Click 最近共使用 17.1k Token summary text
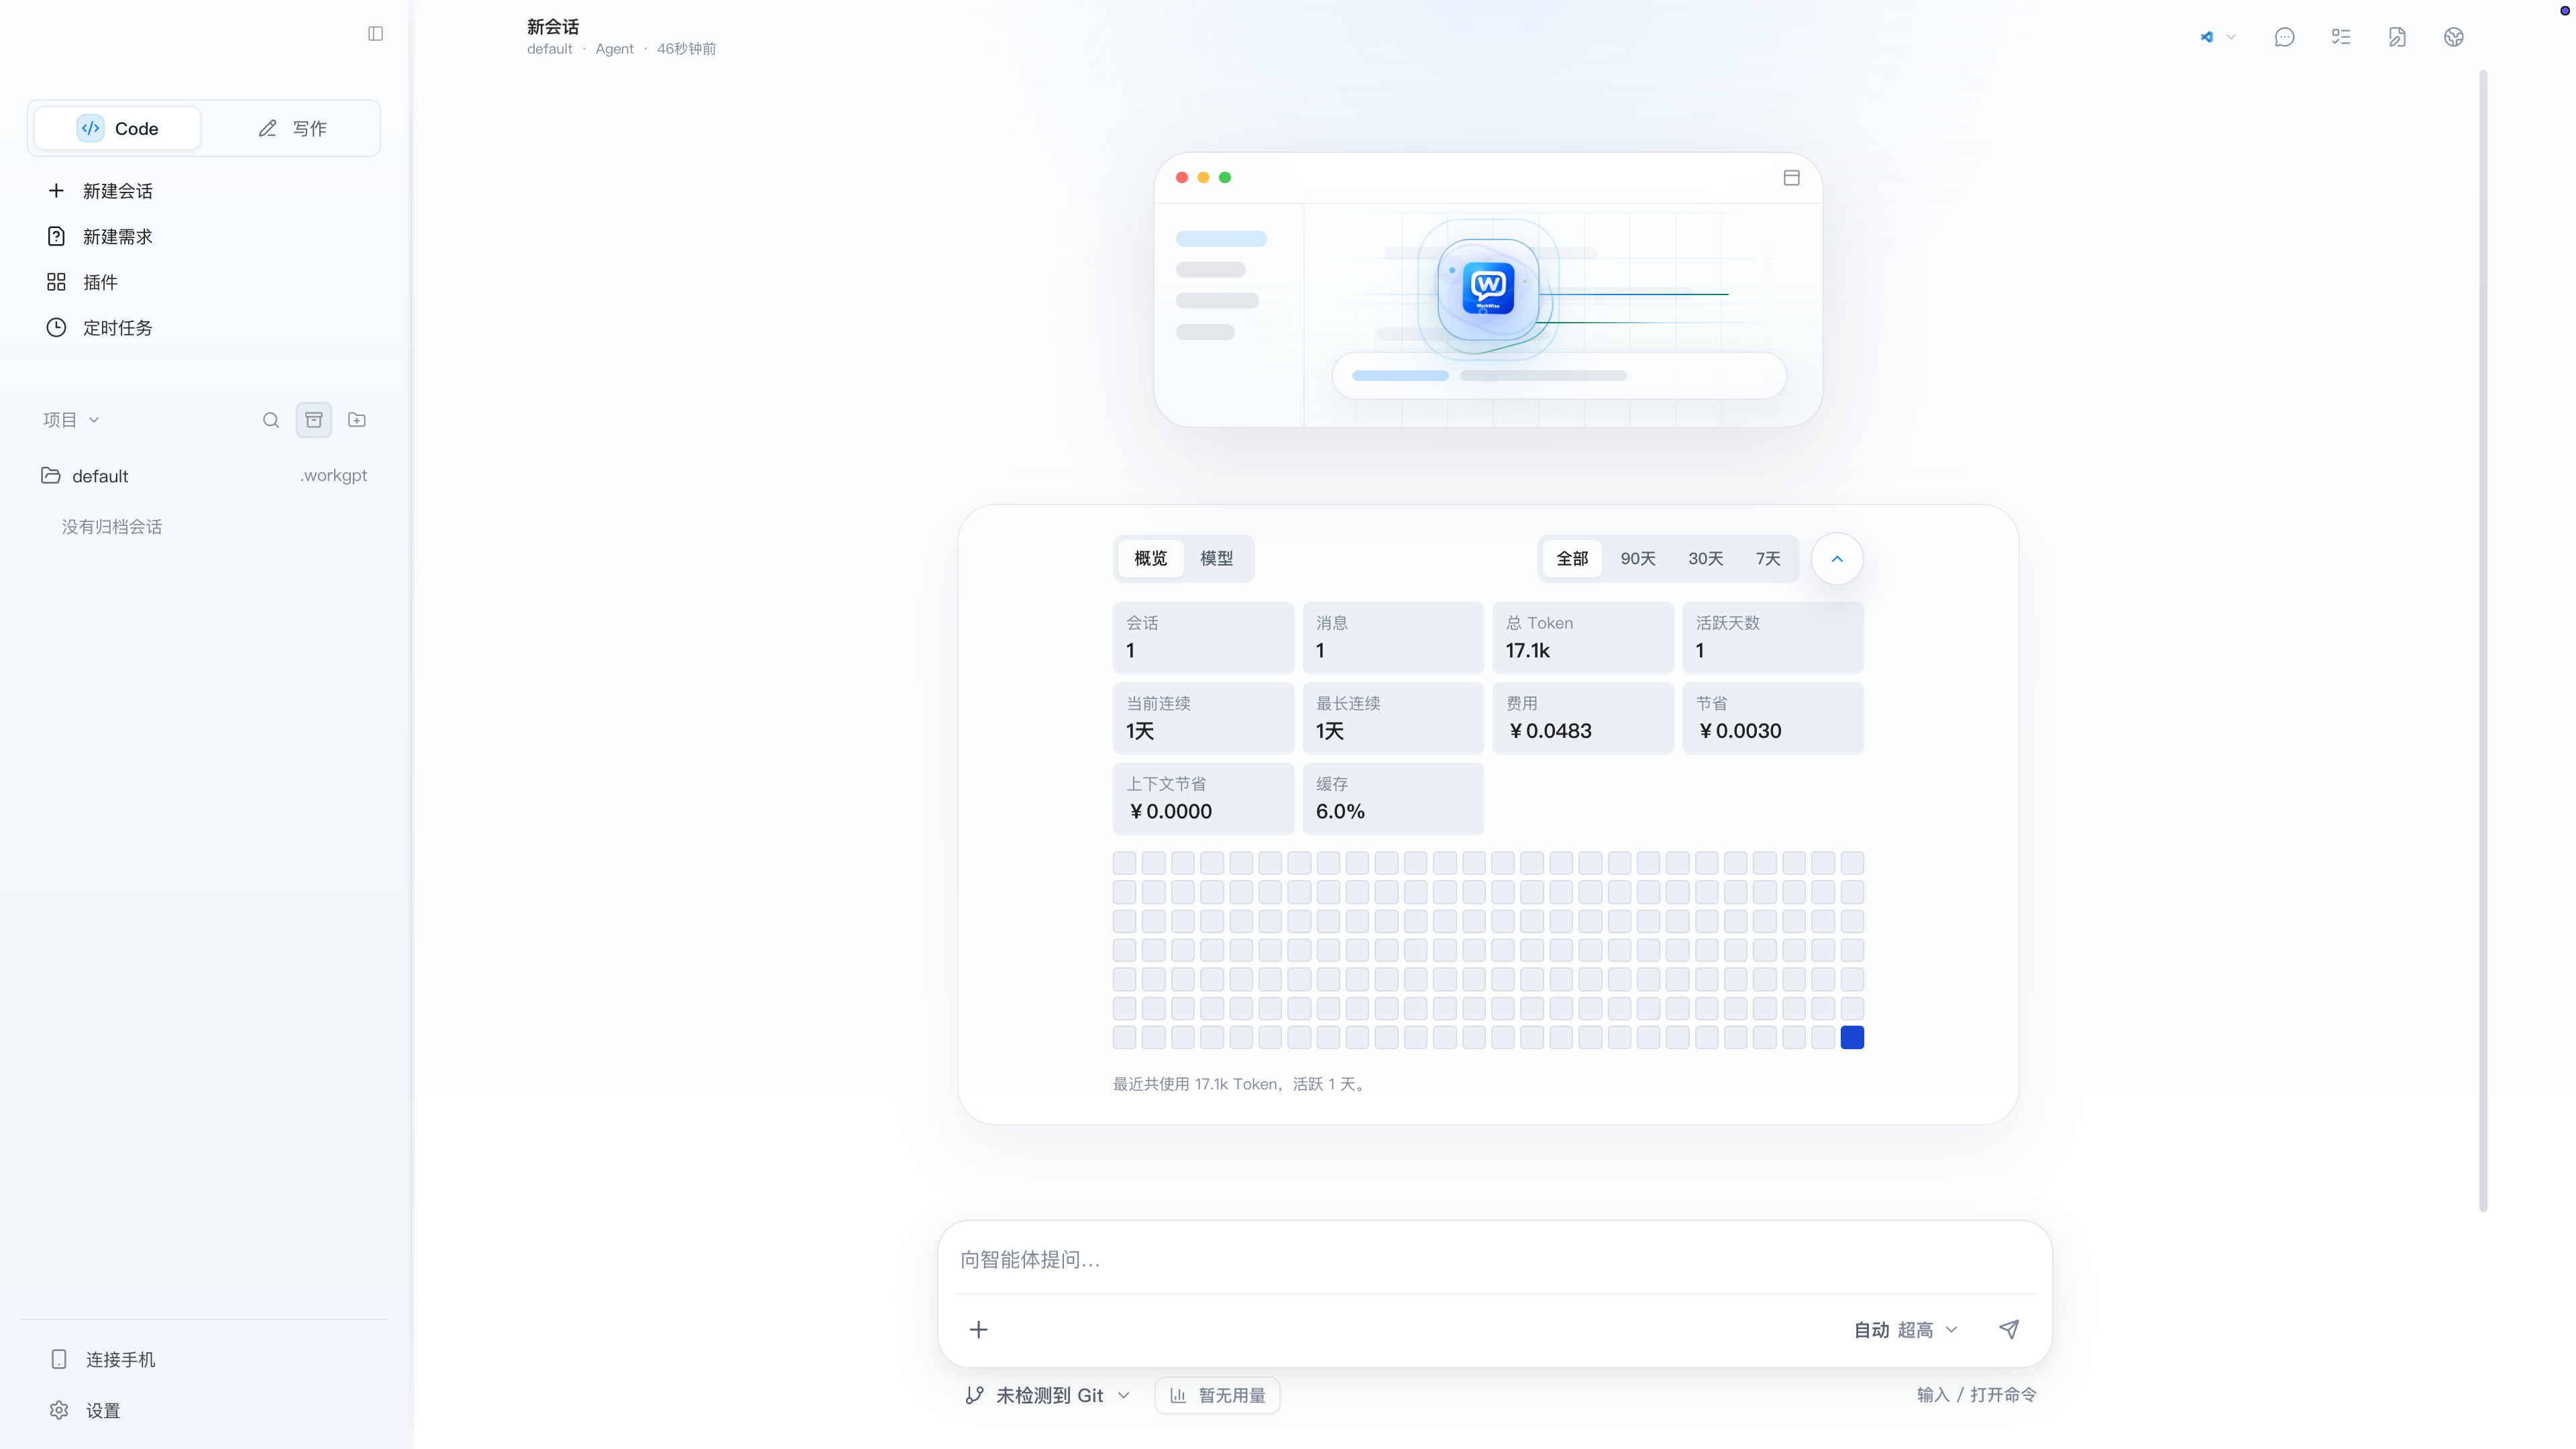Viewport: 2576px width, 1449px height. 1241,1085
